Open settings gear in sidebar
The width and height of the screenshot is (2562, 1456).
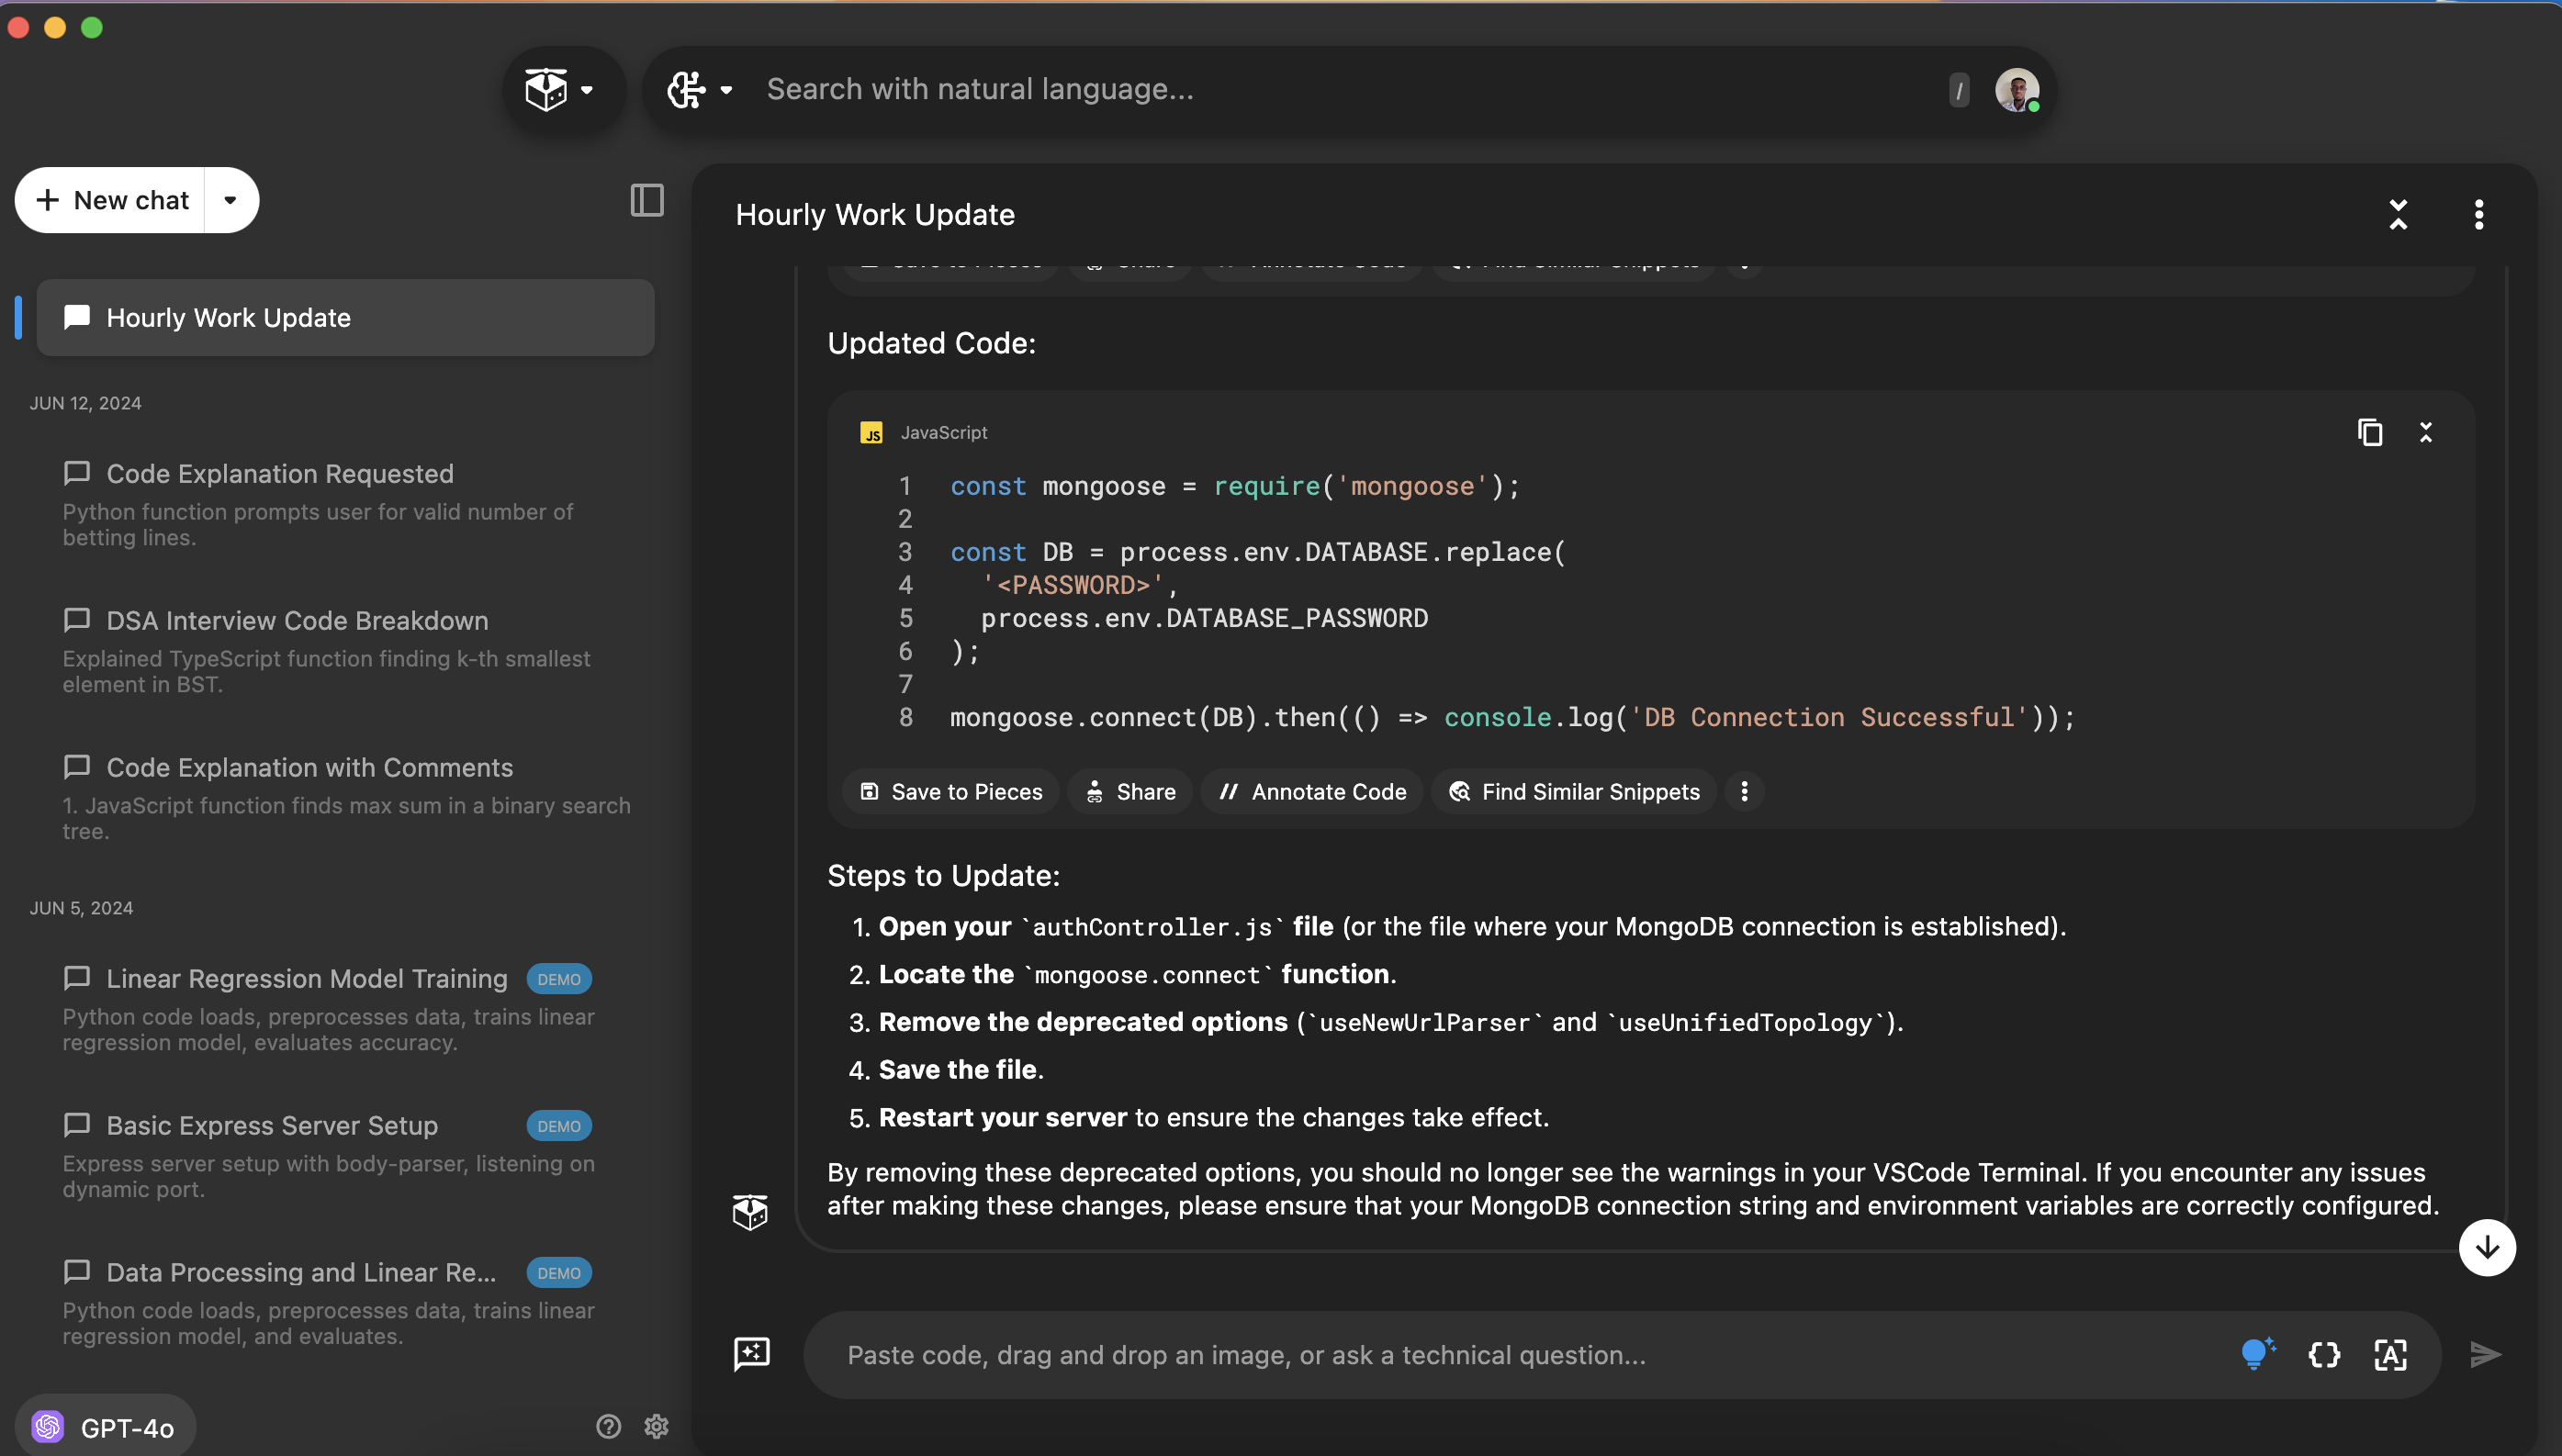click(x=656, y=1426)
